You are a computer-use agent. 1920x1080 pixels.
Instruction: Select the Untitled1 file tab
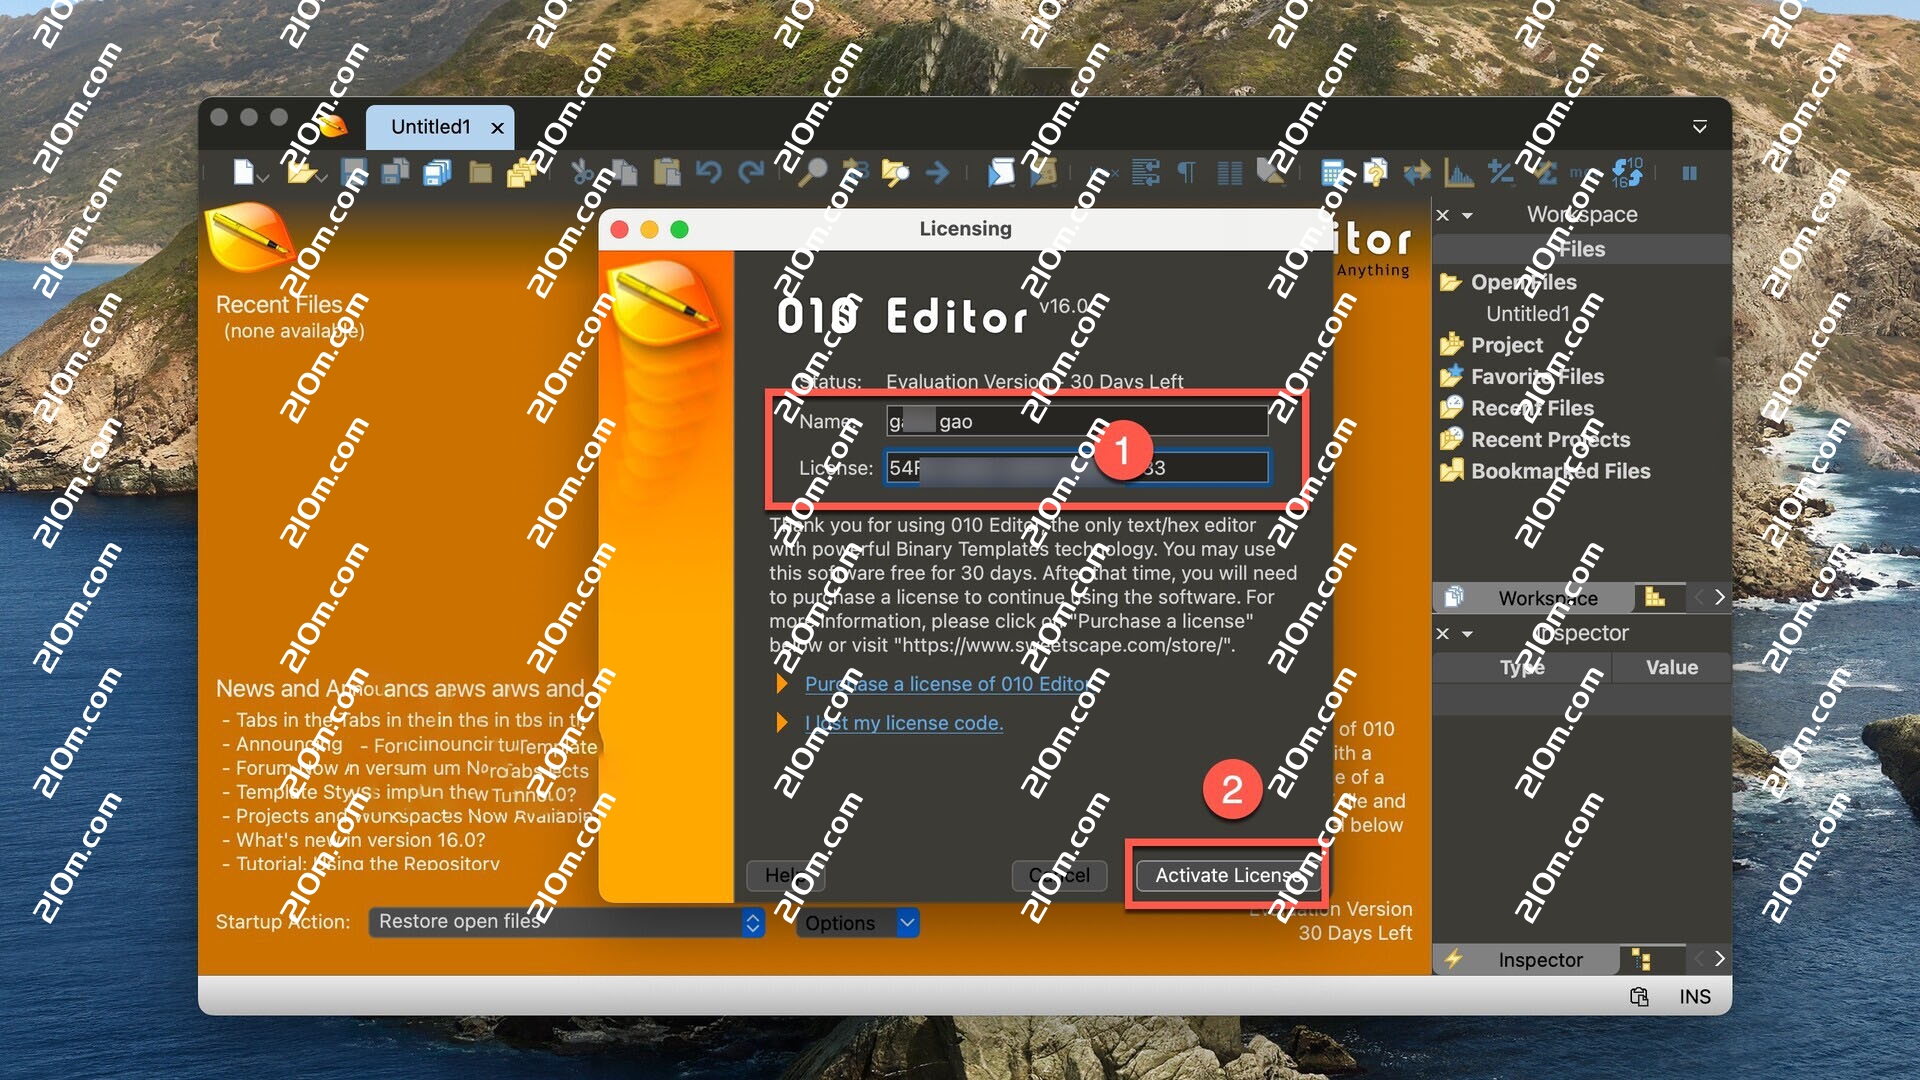coord(431,127)
